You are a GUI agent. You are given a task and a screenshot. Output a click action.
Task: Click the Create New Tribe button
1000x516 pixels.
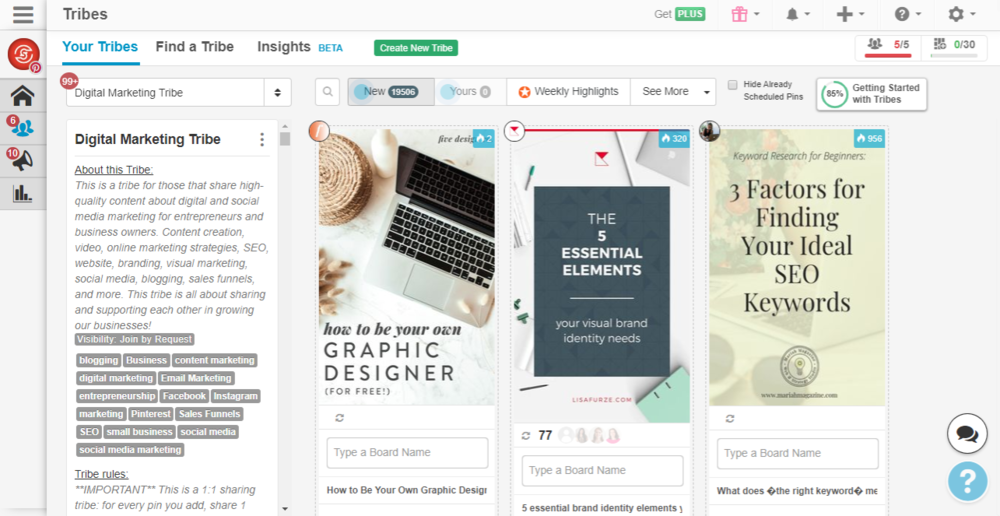(416, 48)
